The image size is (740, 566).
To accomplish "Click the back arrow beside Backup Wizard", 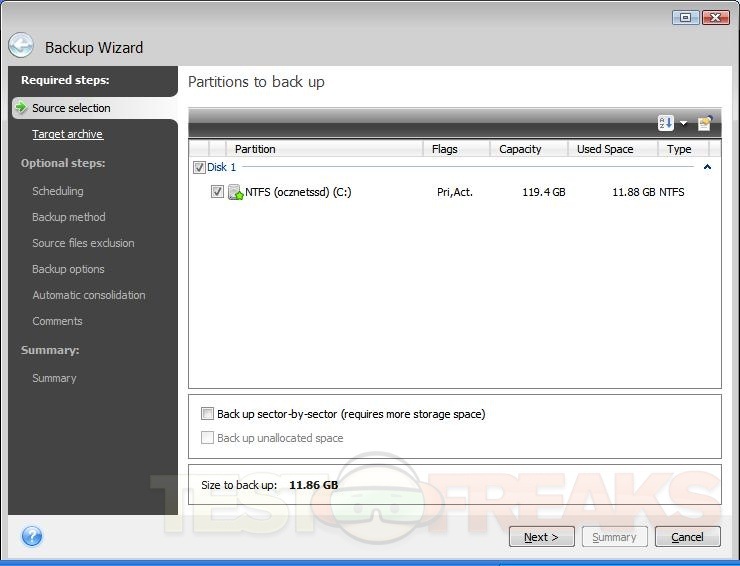I will (21, 45).
